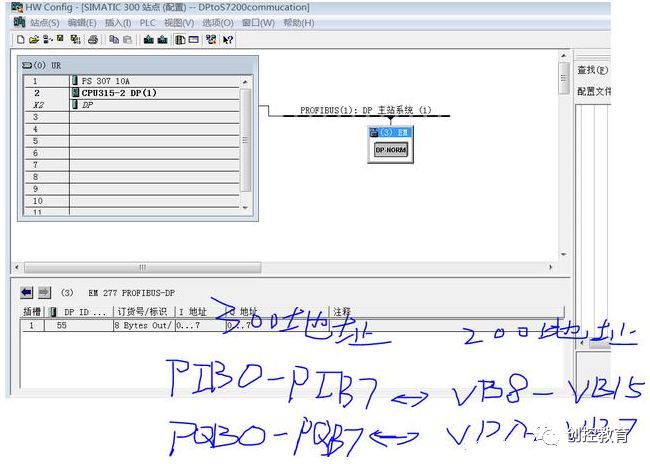The image size is (650, 464).
Task: Click the back arrow in detail pane
Action: click(27, 293)
